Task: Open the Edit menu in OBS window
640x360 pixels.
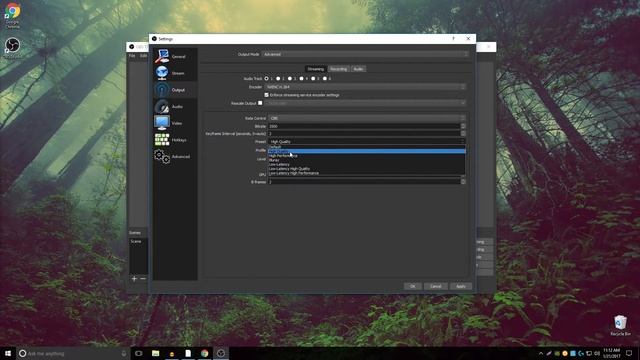Action: point(143,56)
